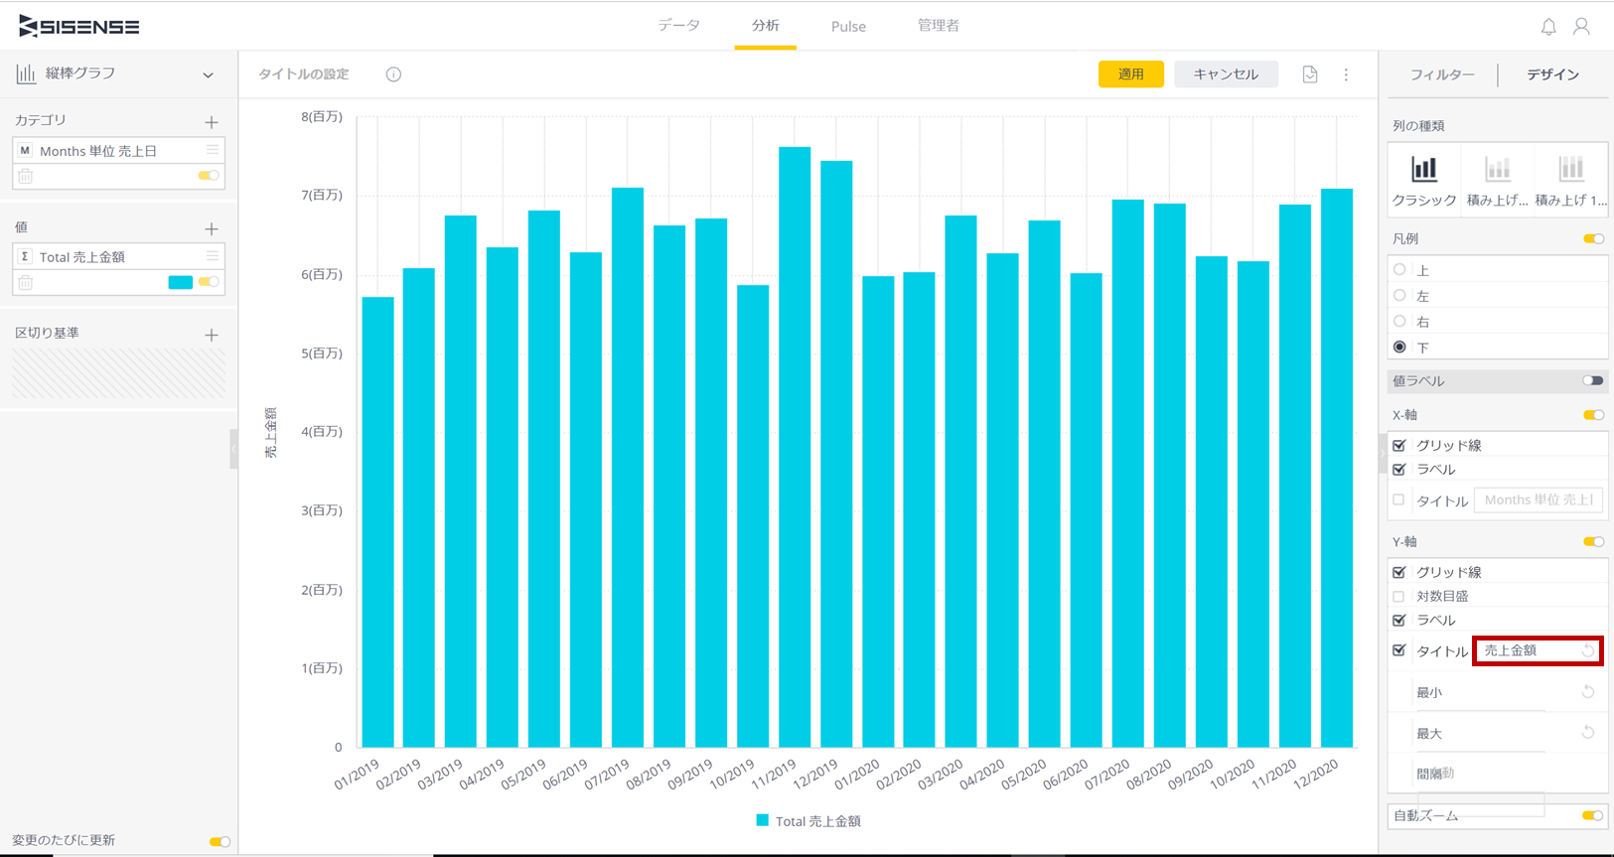The image size is (1614, 857).
Task: Click the M icon on Months field
Action: pyautogui.click(x=25, y=151)
